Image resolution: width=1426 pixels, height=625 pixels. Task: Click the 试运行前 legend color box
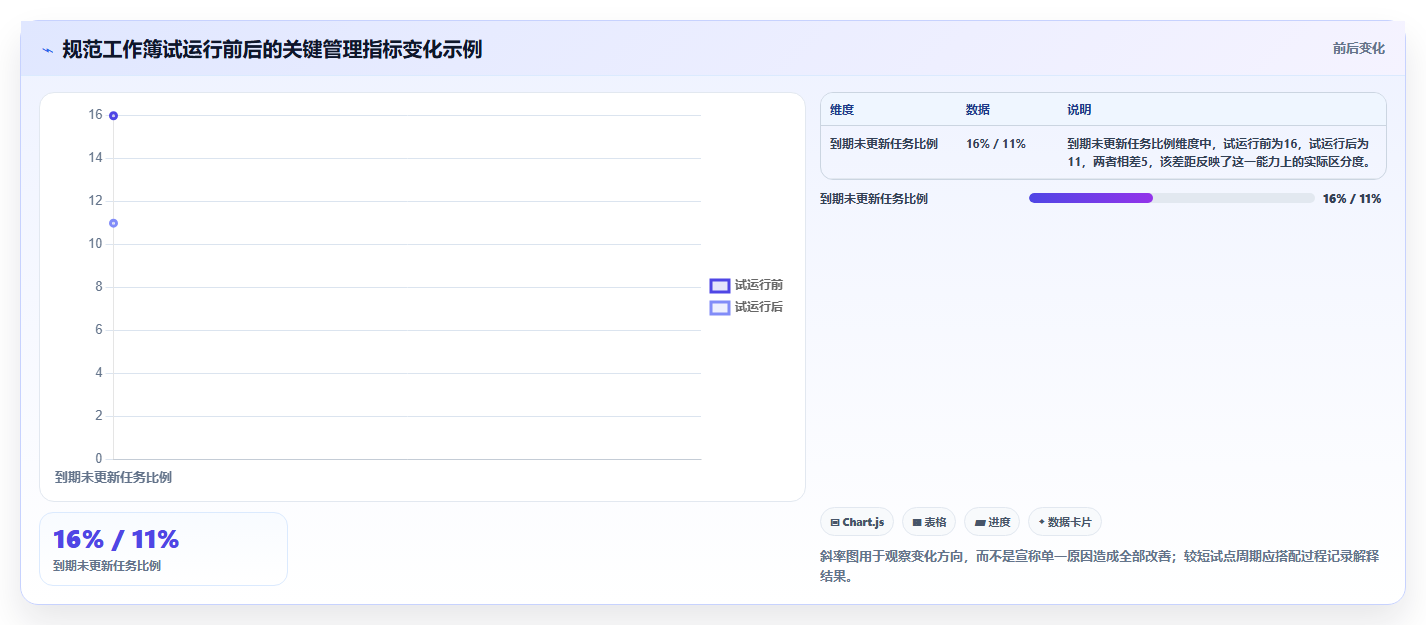[x=720, y=286]
